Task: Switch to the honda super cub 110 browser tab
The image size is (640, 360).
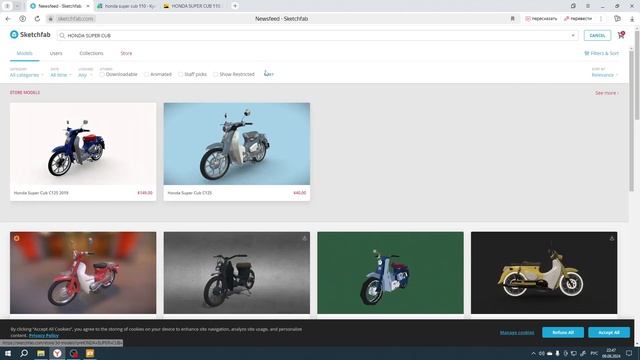Action: 127,6
